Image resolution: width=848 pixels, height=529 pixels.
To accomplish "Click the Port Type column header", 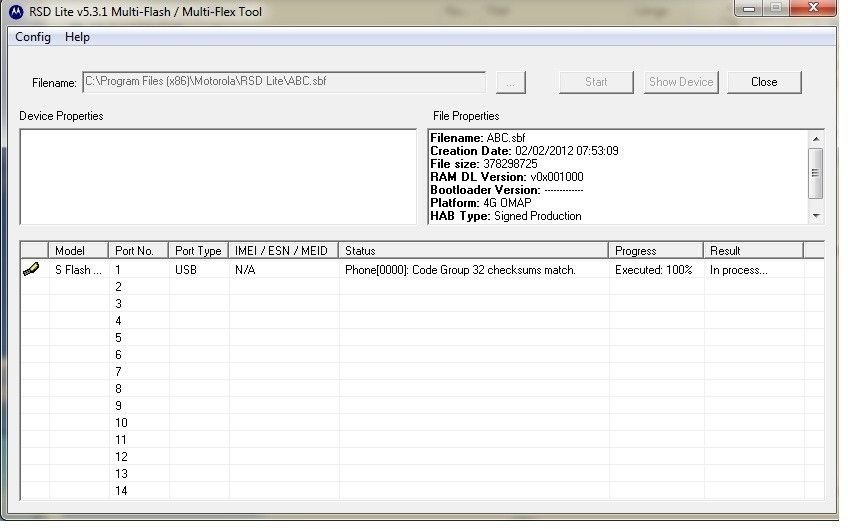I will (198, 250).
